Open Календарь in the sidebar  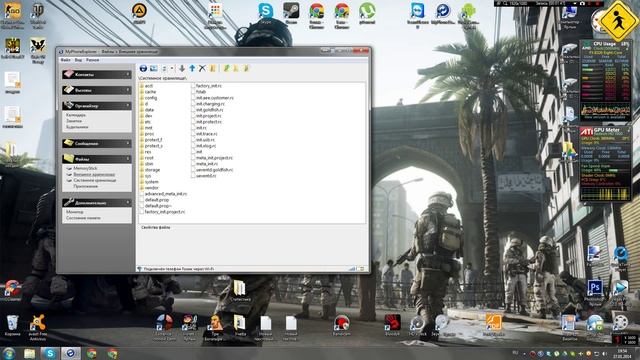coord(76,115)
